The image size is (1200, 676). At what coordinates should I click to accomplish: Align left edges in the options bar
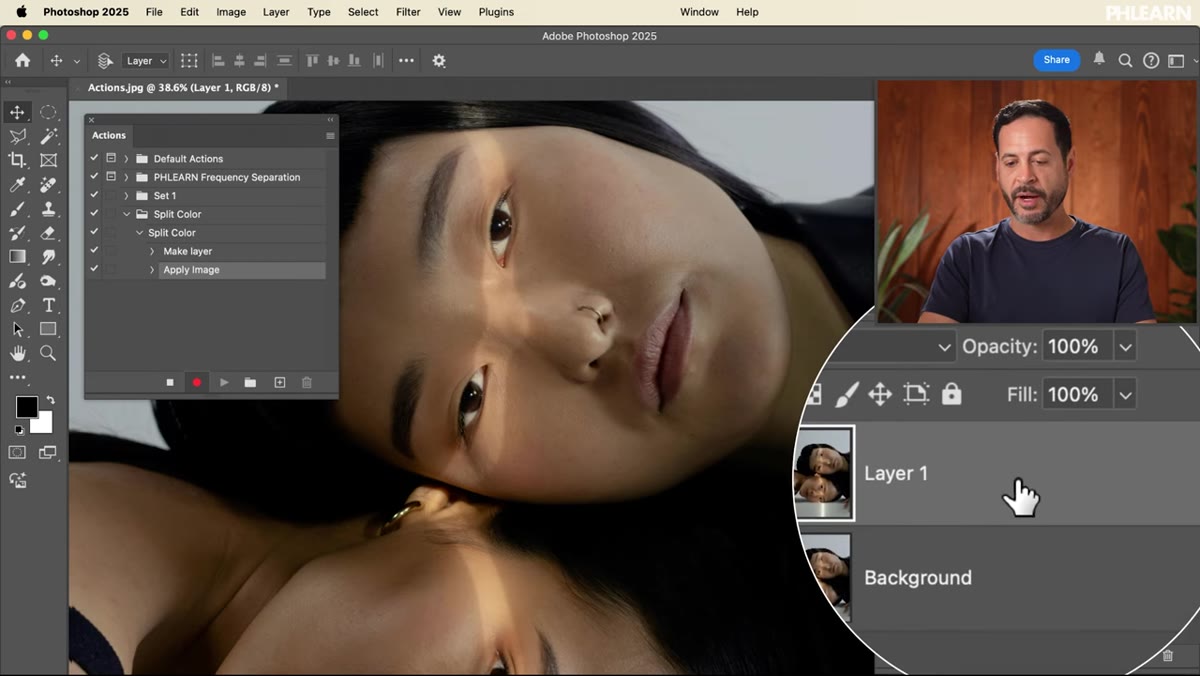coord(218,60)
